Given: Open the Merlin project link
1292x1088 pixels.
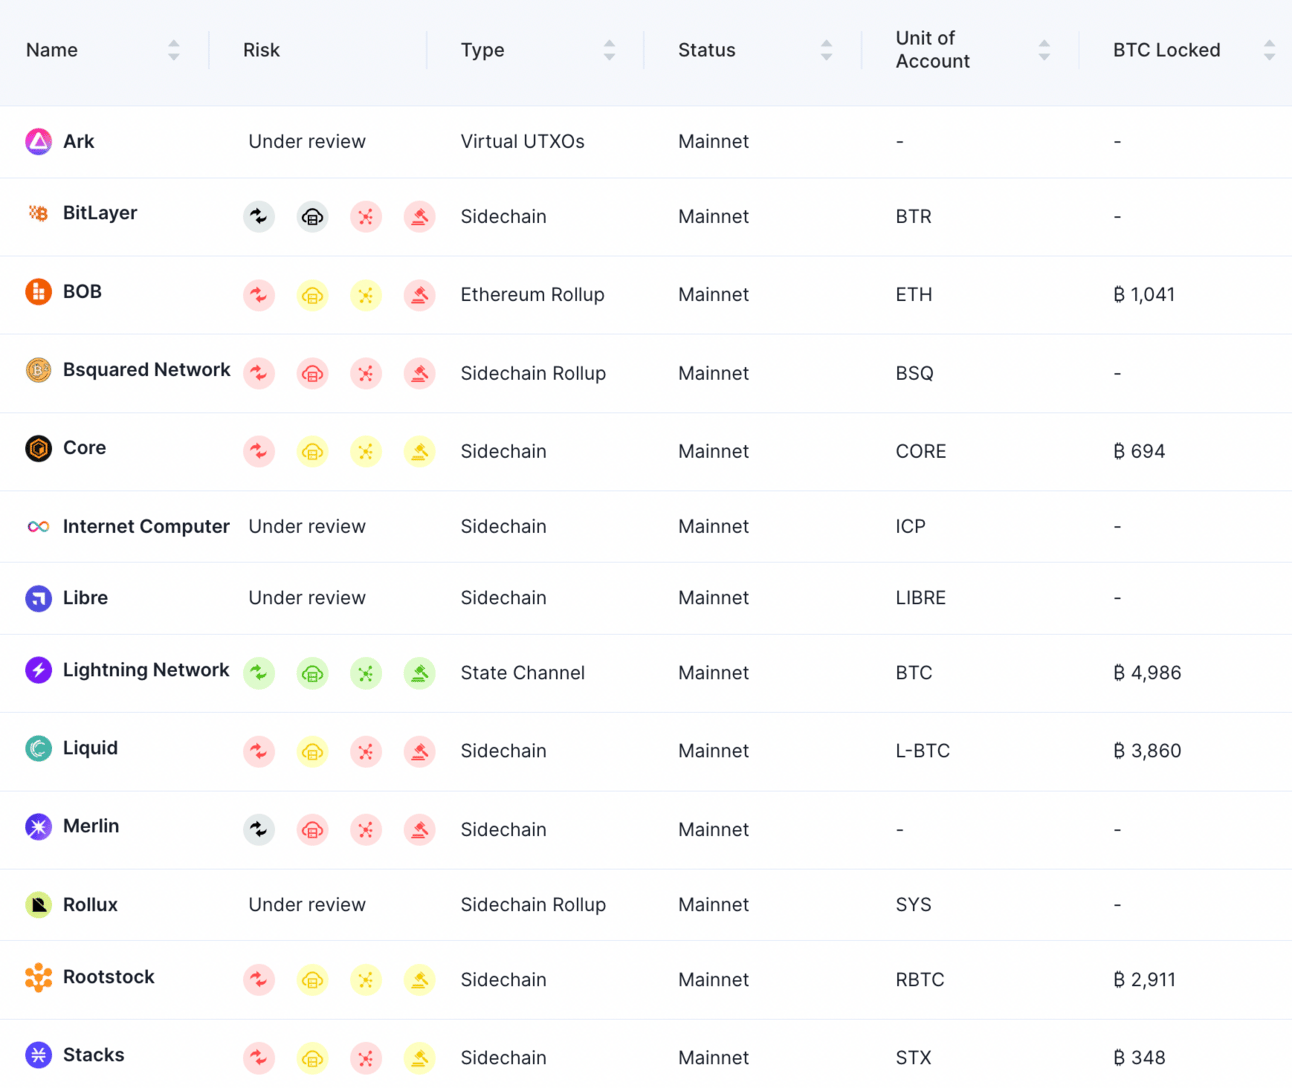Looking at the screenshot, I should point(91,826).
